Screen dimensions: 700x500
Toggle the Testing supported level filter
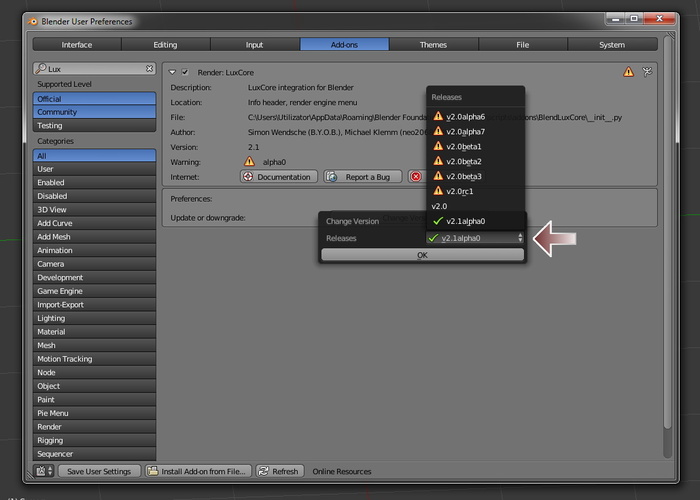[94, 126]
